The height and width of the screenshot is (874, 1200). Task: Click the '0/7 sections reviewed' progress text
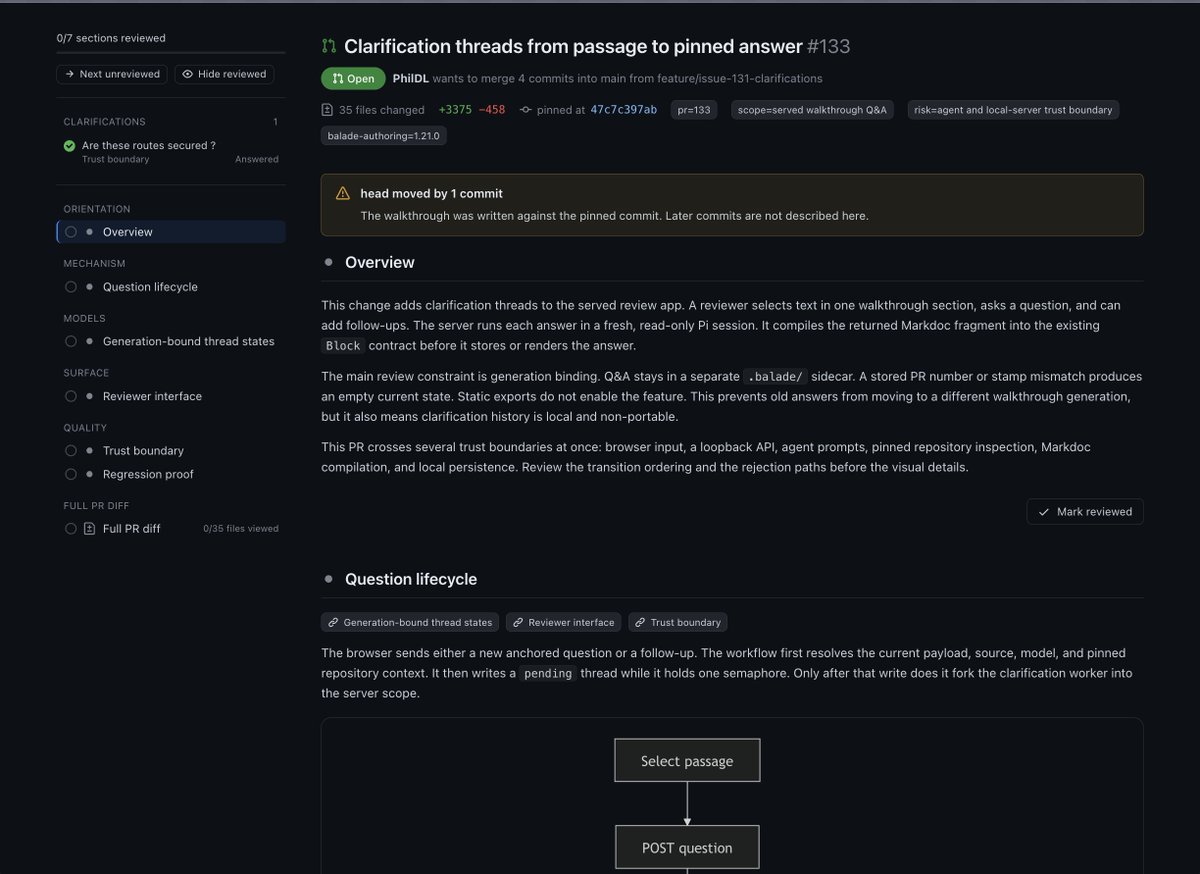pos(111,38)
